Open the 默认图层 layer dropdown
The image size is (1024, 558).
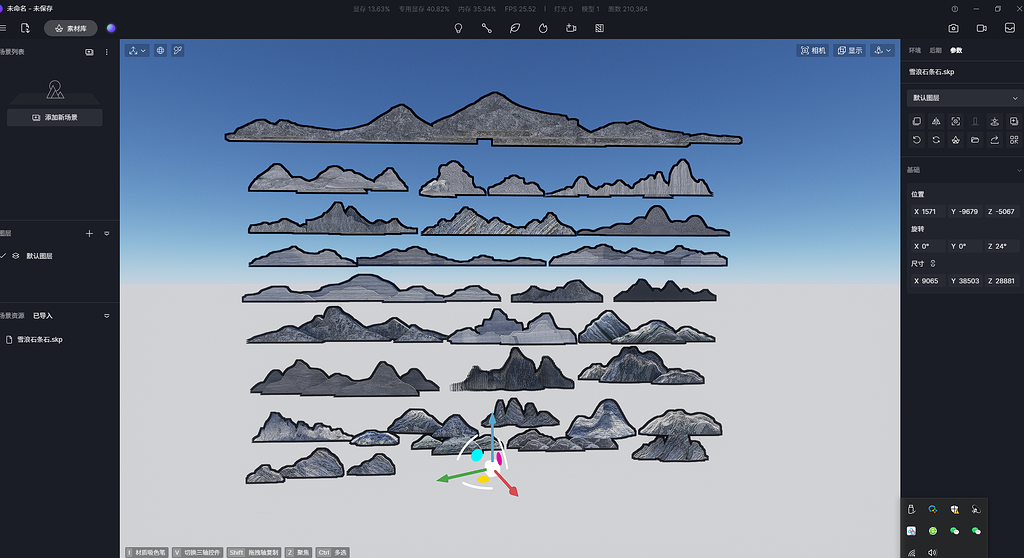(1014, 98)
